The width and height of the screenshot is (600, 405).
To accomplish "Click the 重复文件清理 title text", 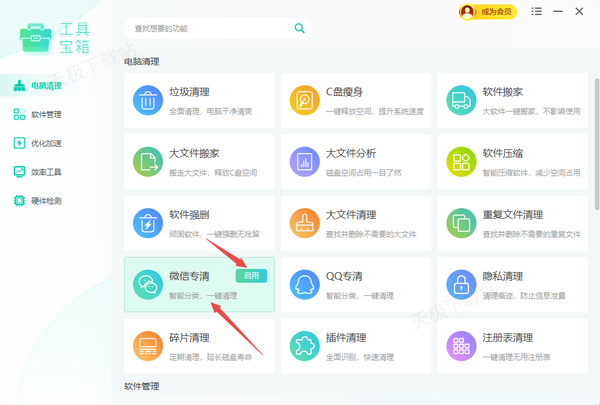I will point(512,215).
